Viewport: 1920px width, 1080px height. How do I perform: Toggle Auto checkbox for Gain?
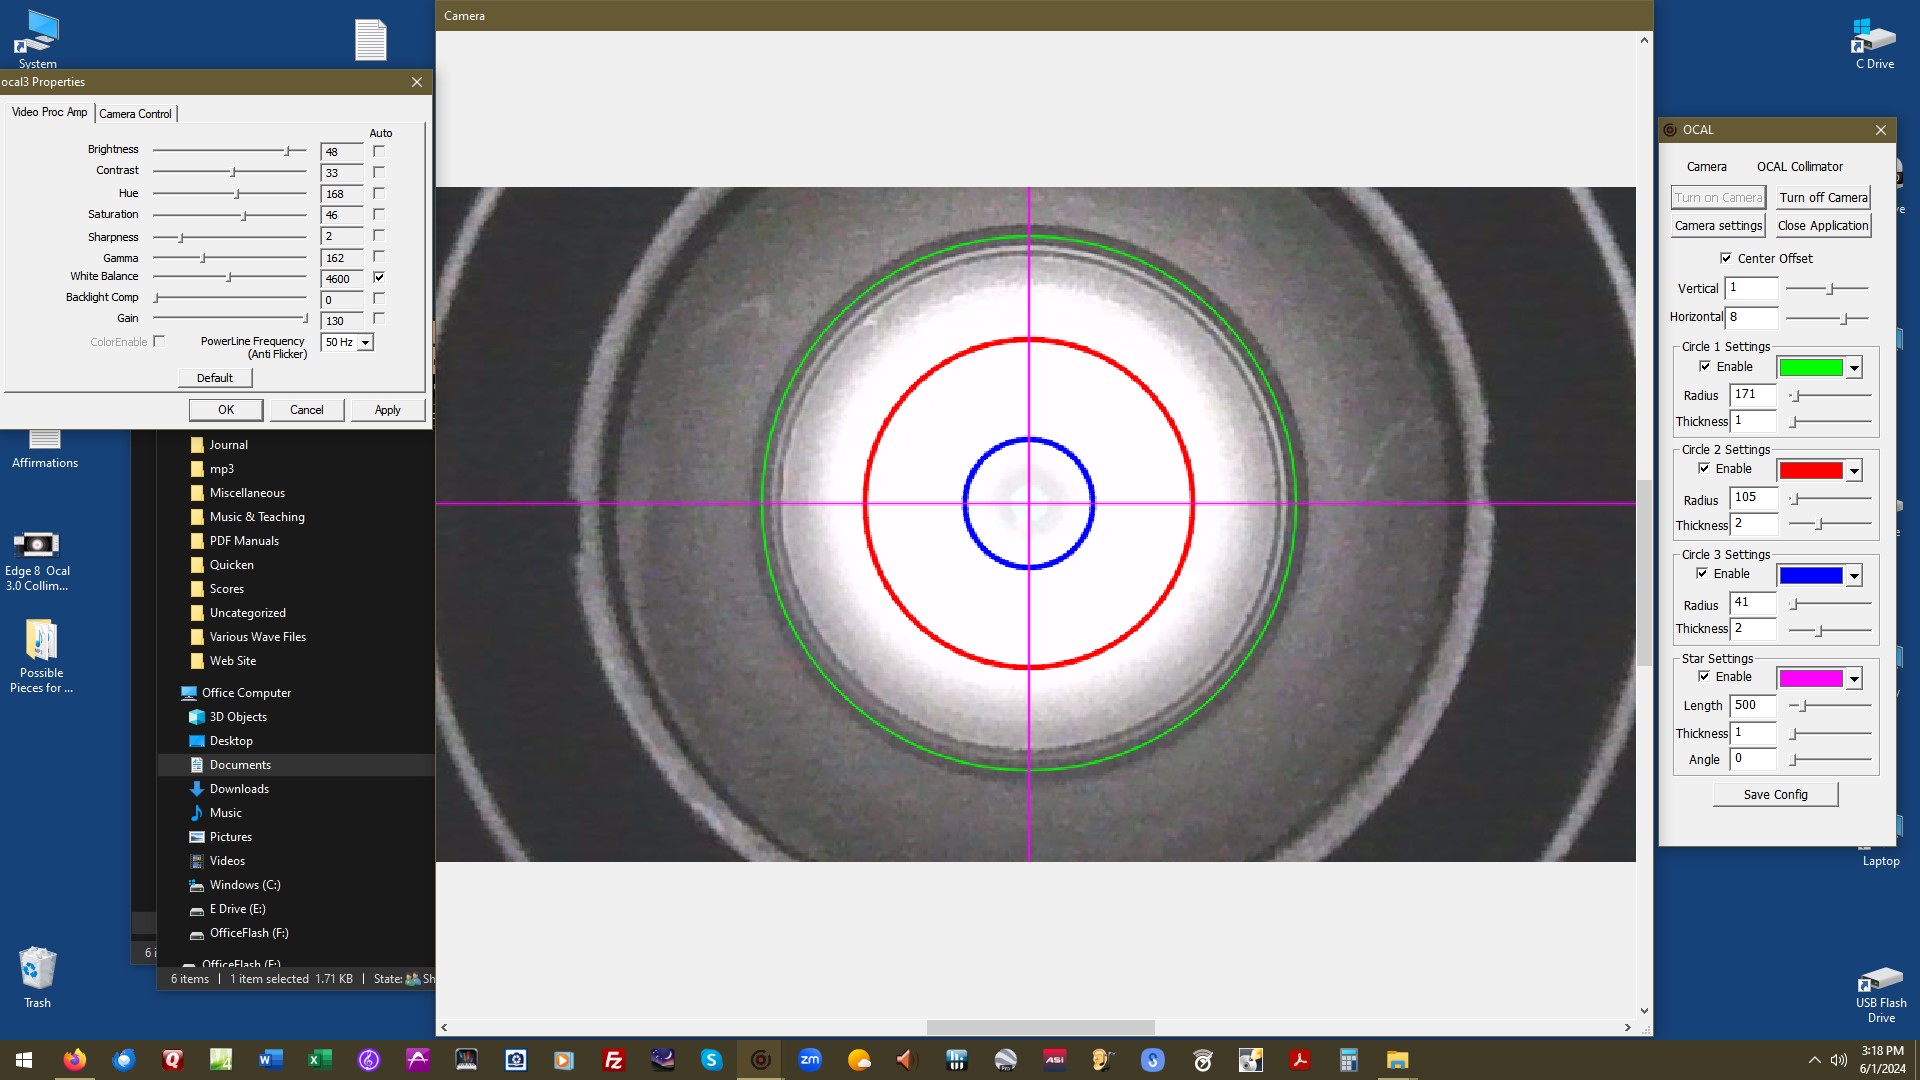[379, 318]
